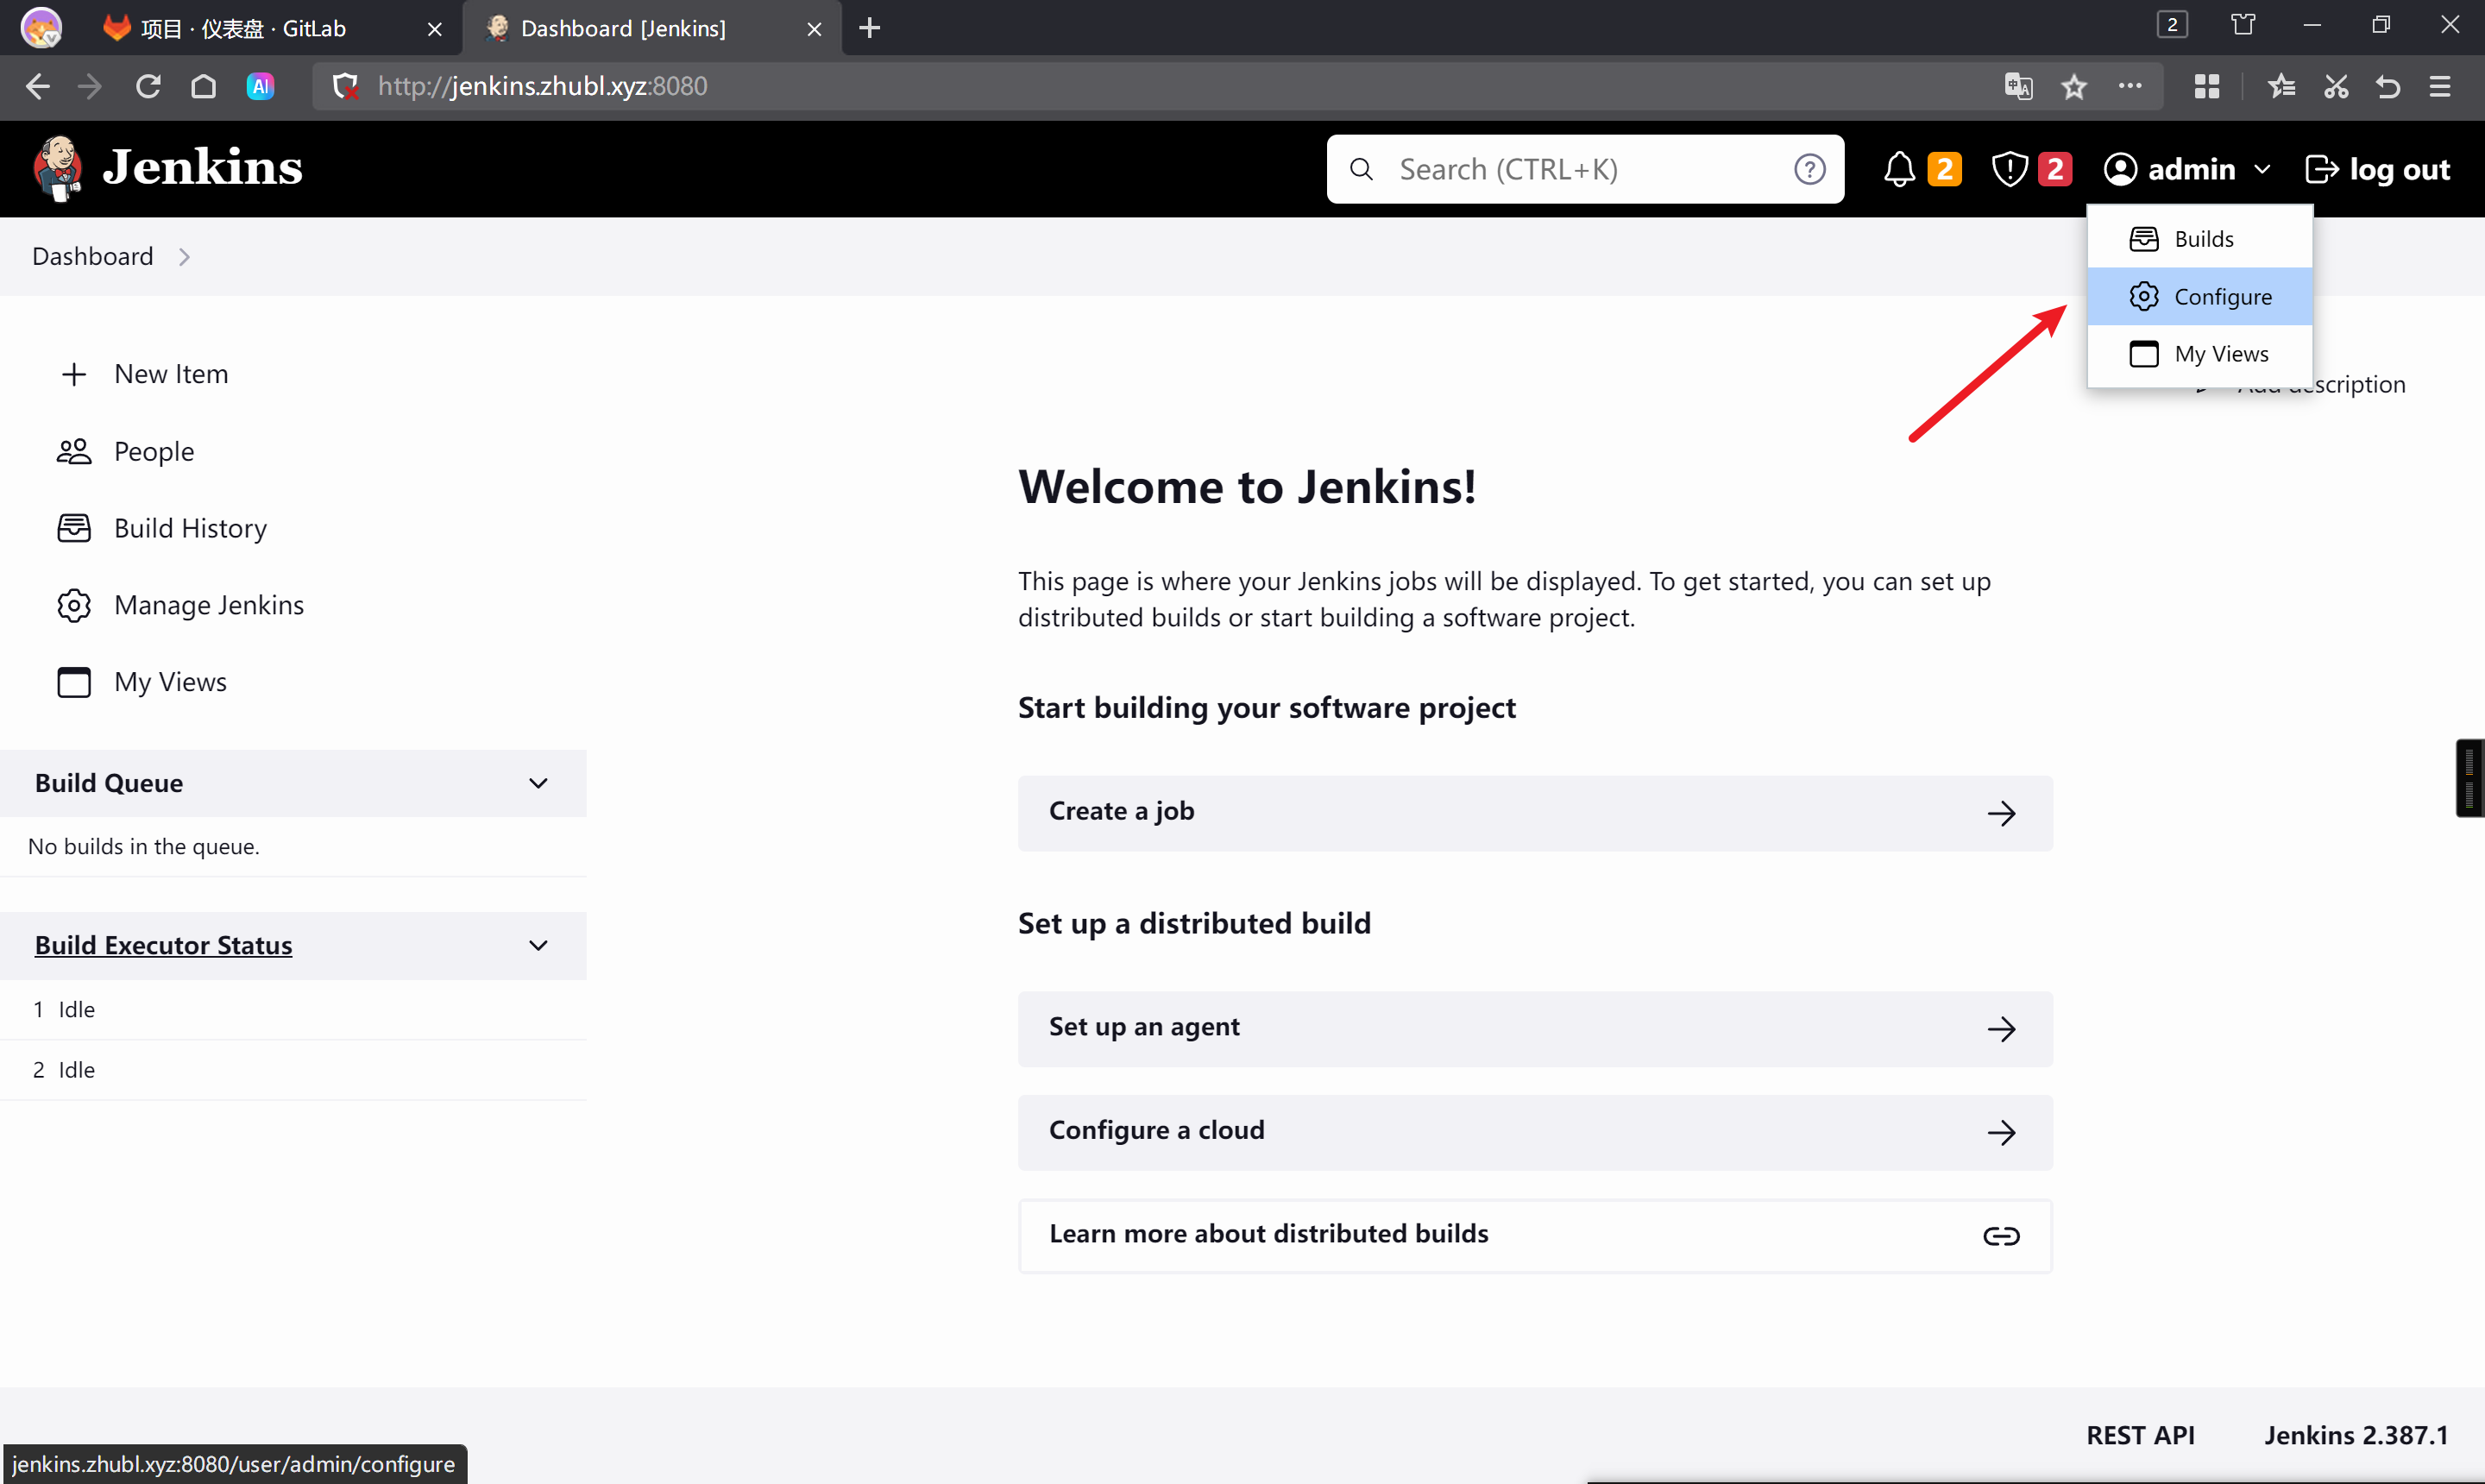This screenshot has width=2485, height=1484.
Task: Toggle the admin user dropdown chevron
Action: point(2262,169)
